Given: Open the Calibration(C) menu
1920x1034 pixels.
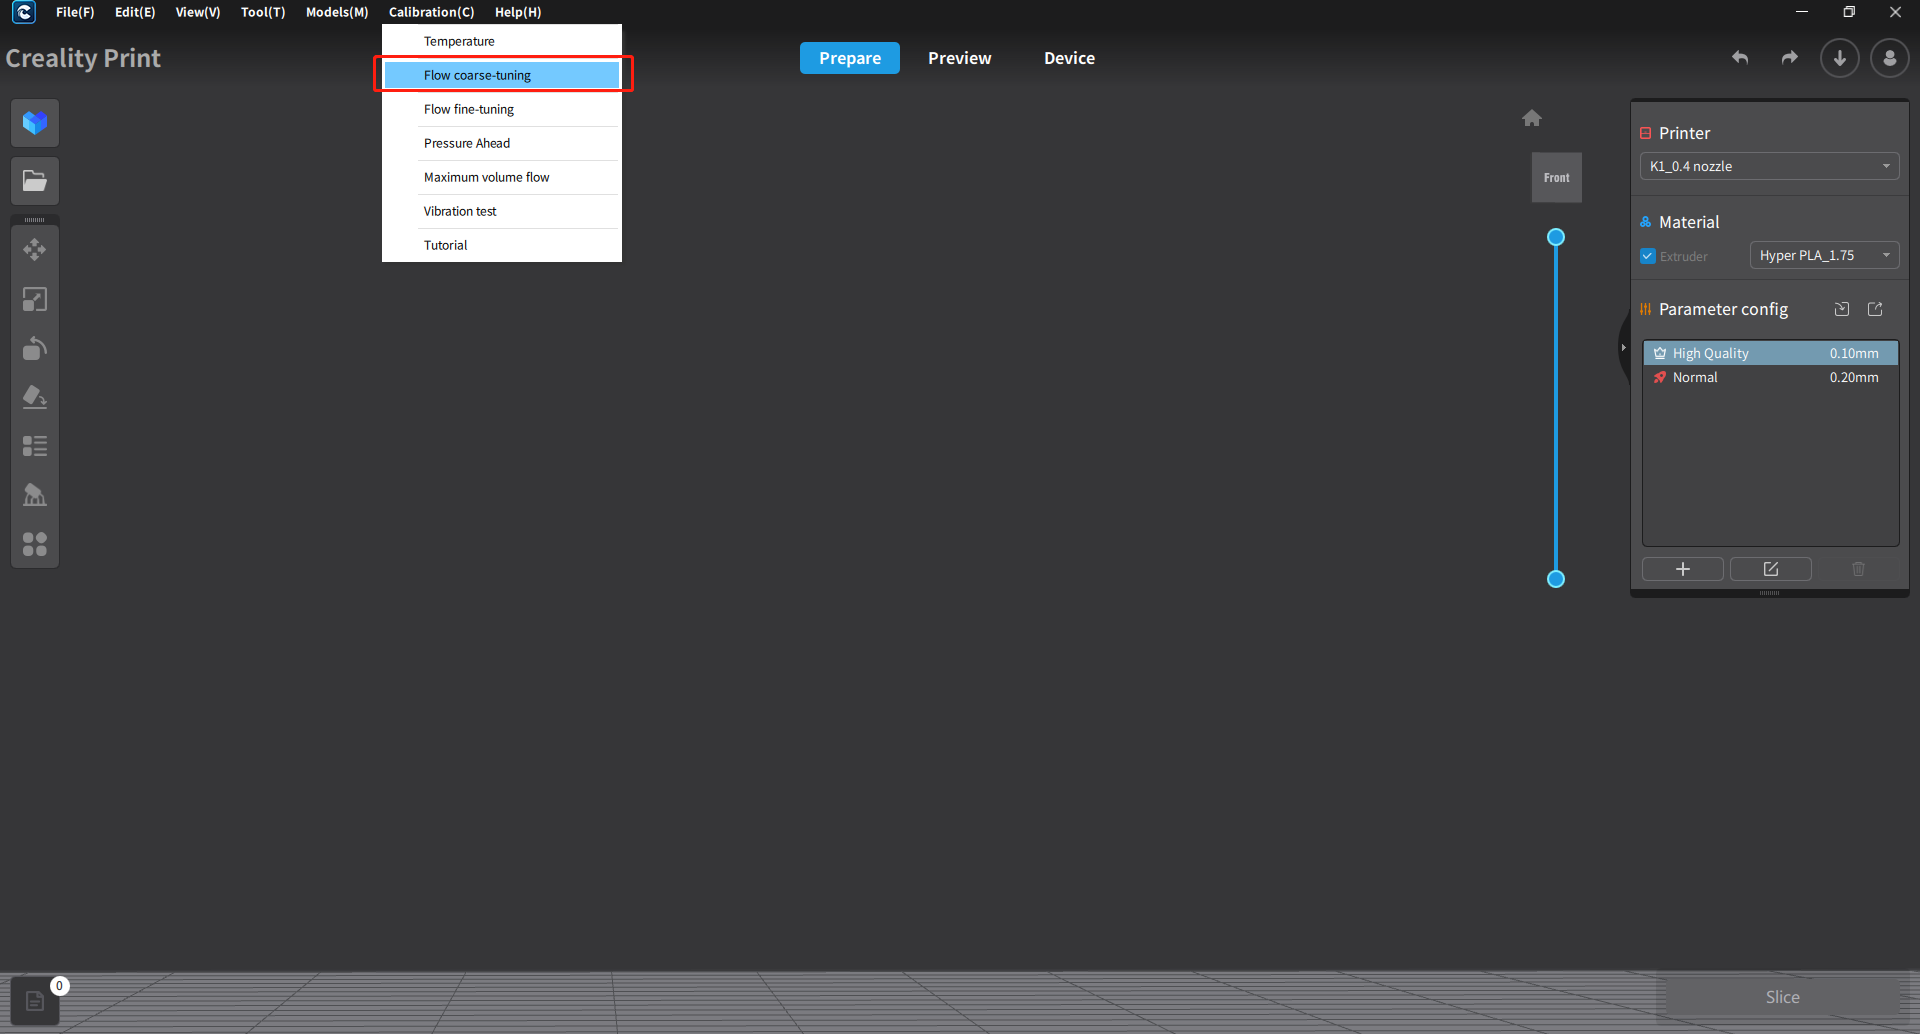Looking at the screenshot, I should [x=432, y=12].
